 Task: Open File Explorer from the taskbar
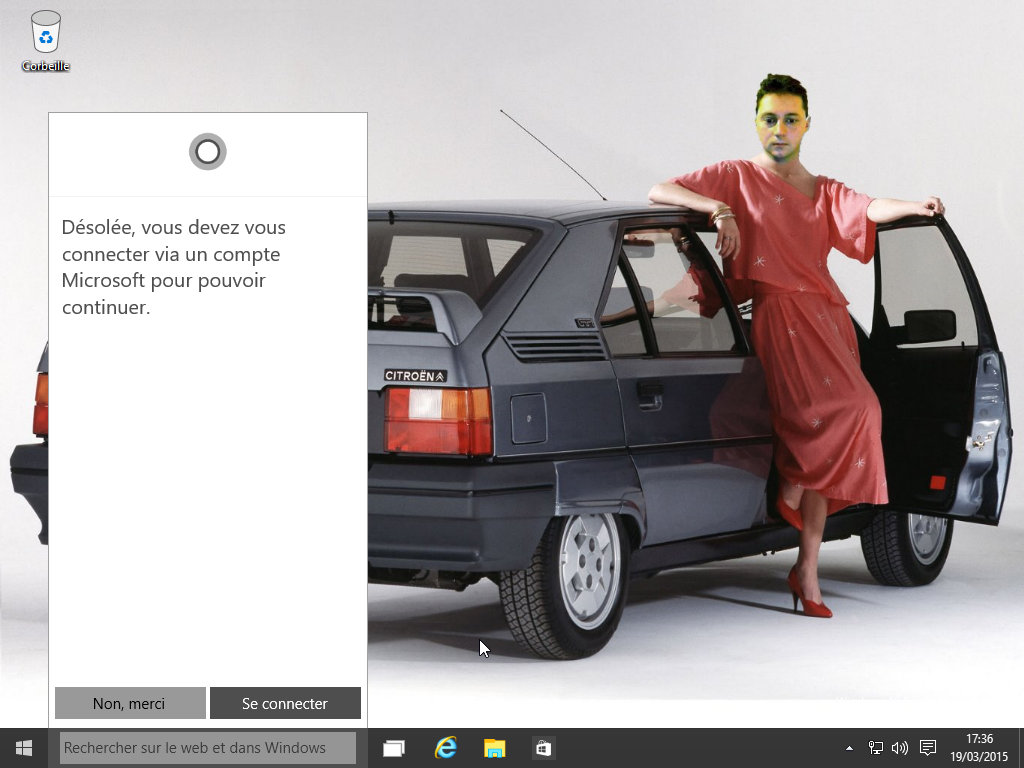coord(494,748)
